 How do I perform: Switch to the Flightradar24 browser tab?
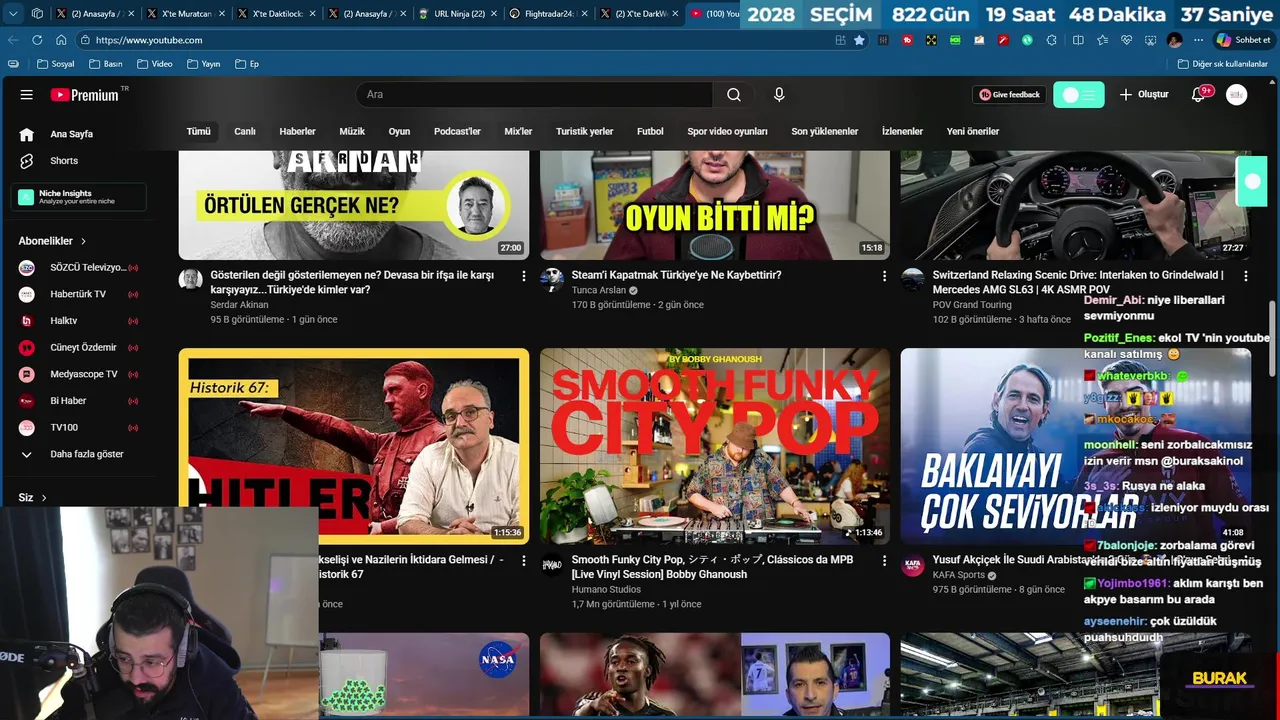point(546,14)
